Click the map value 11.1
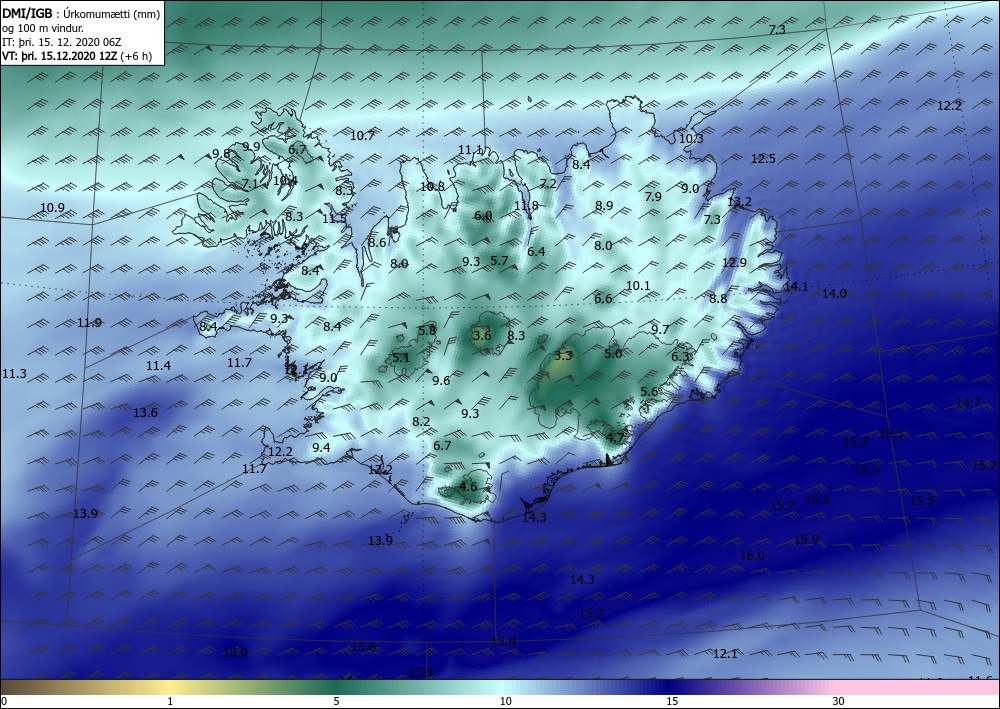Screen dimensions: 1000x709 click(471, 150)
